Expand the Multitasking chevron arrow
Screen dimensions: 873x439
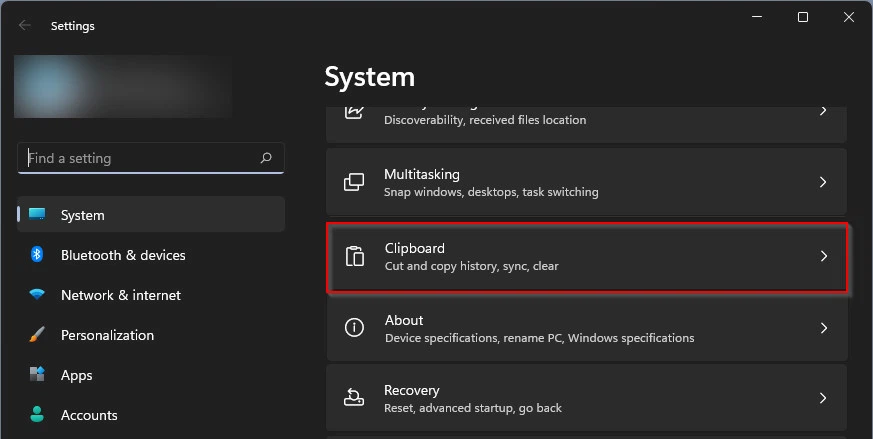pos(823,182)
